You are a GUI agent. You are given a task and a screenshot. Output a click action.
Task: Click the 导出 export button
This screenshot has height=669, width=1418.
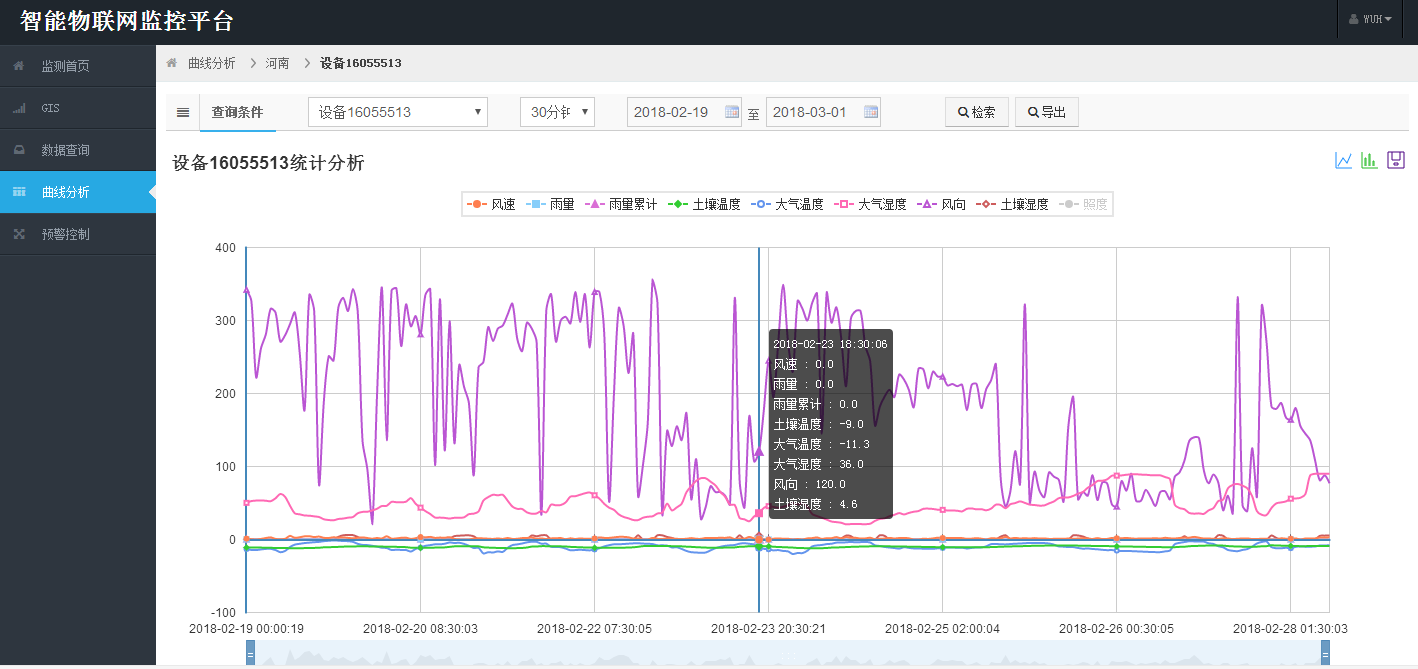(1046, 112)
